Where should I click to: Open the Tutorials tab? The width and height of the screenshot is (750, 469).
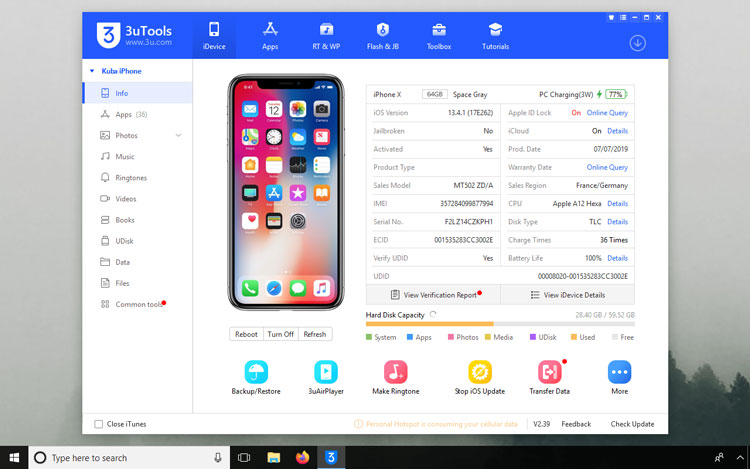coord(495,36)
